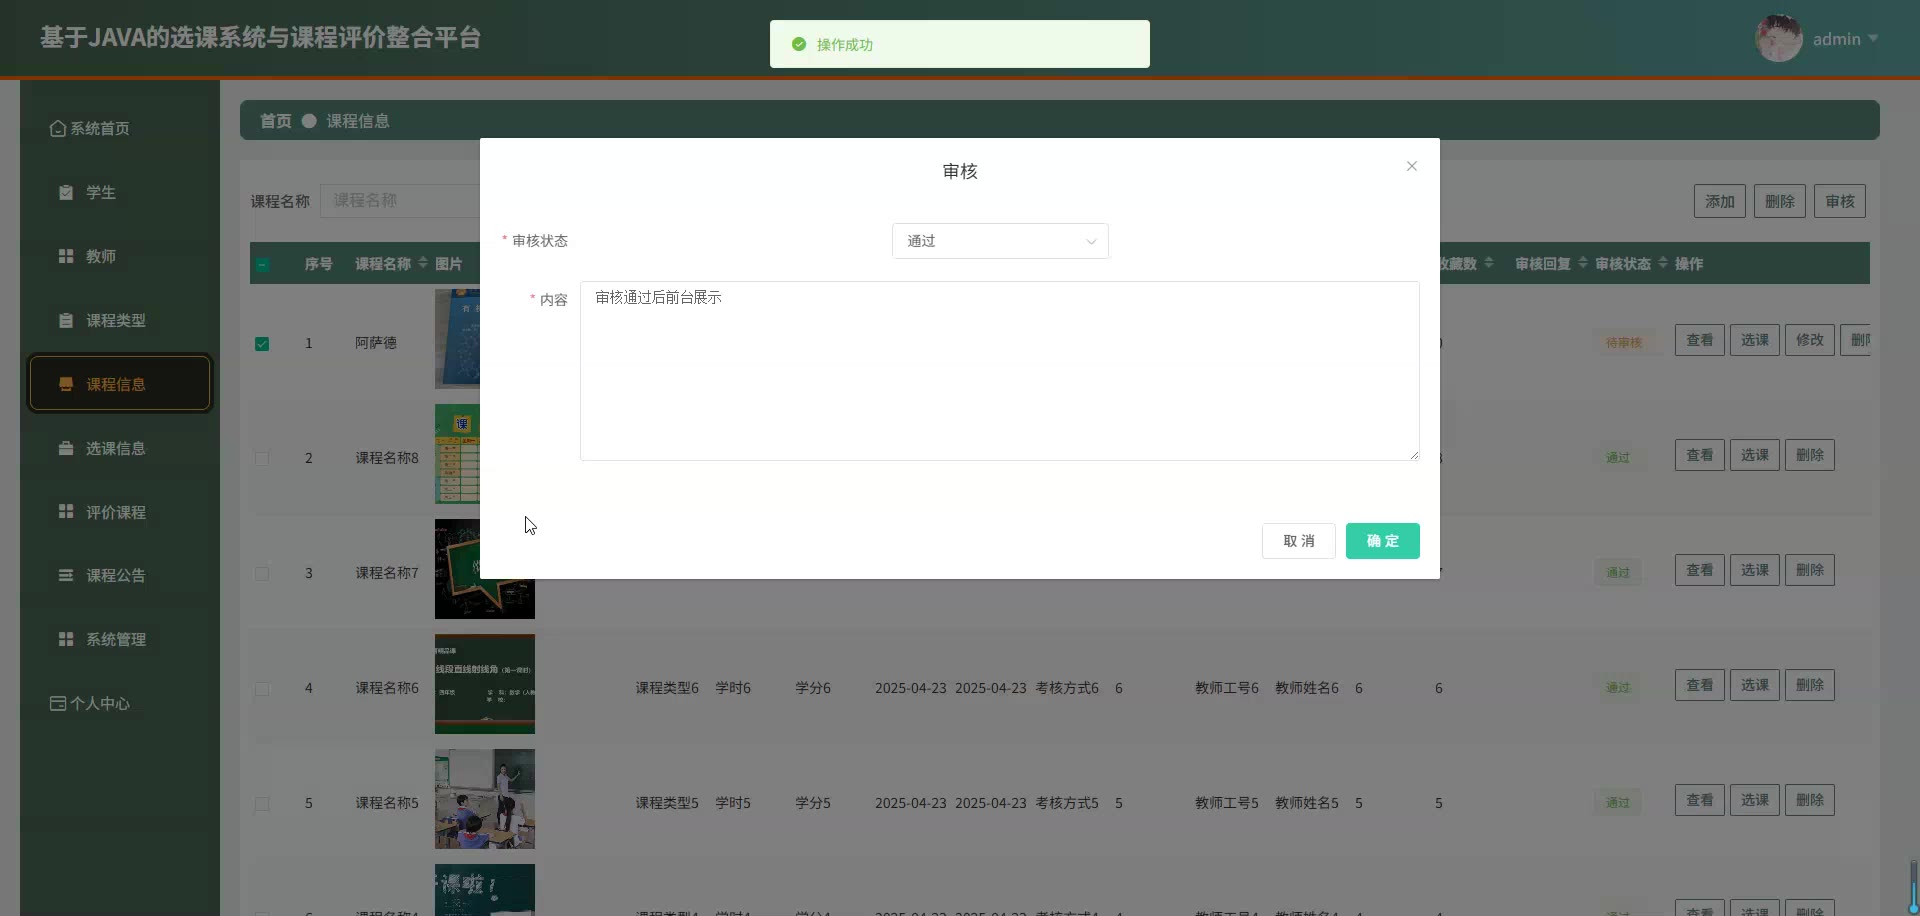Click the 学生 sidebar icon
The width and height of the screenshot is (1920, 916).
pyautogui.click(x=66, y=192)
